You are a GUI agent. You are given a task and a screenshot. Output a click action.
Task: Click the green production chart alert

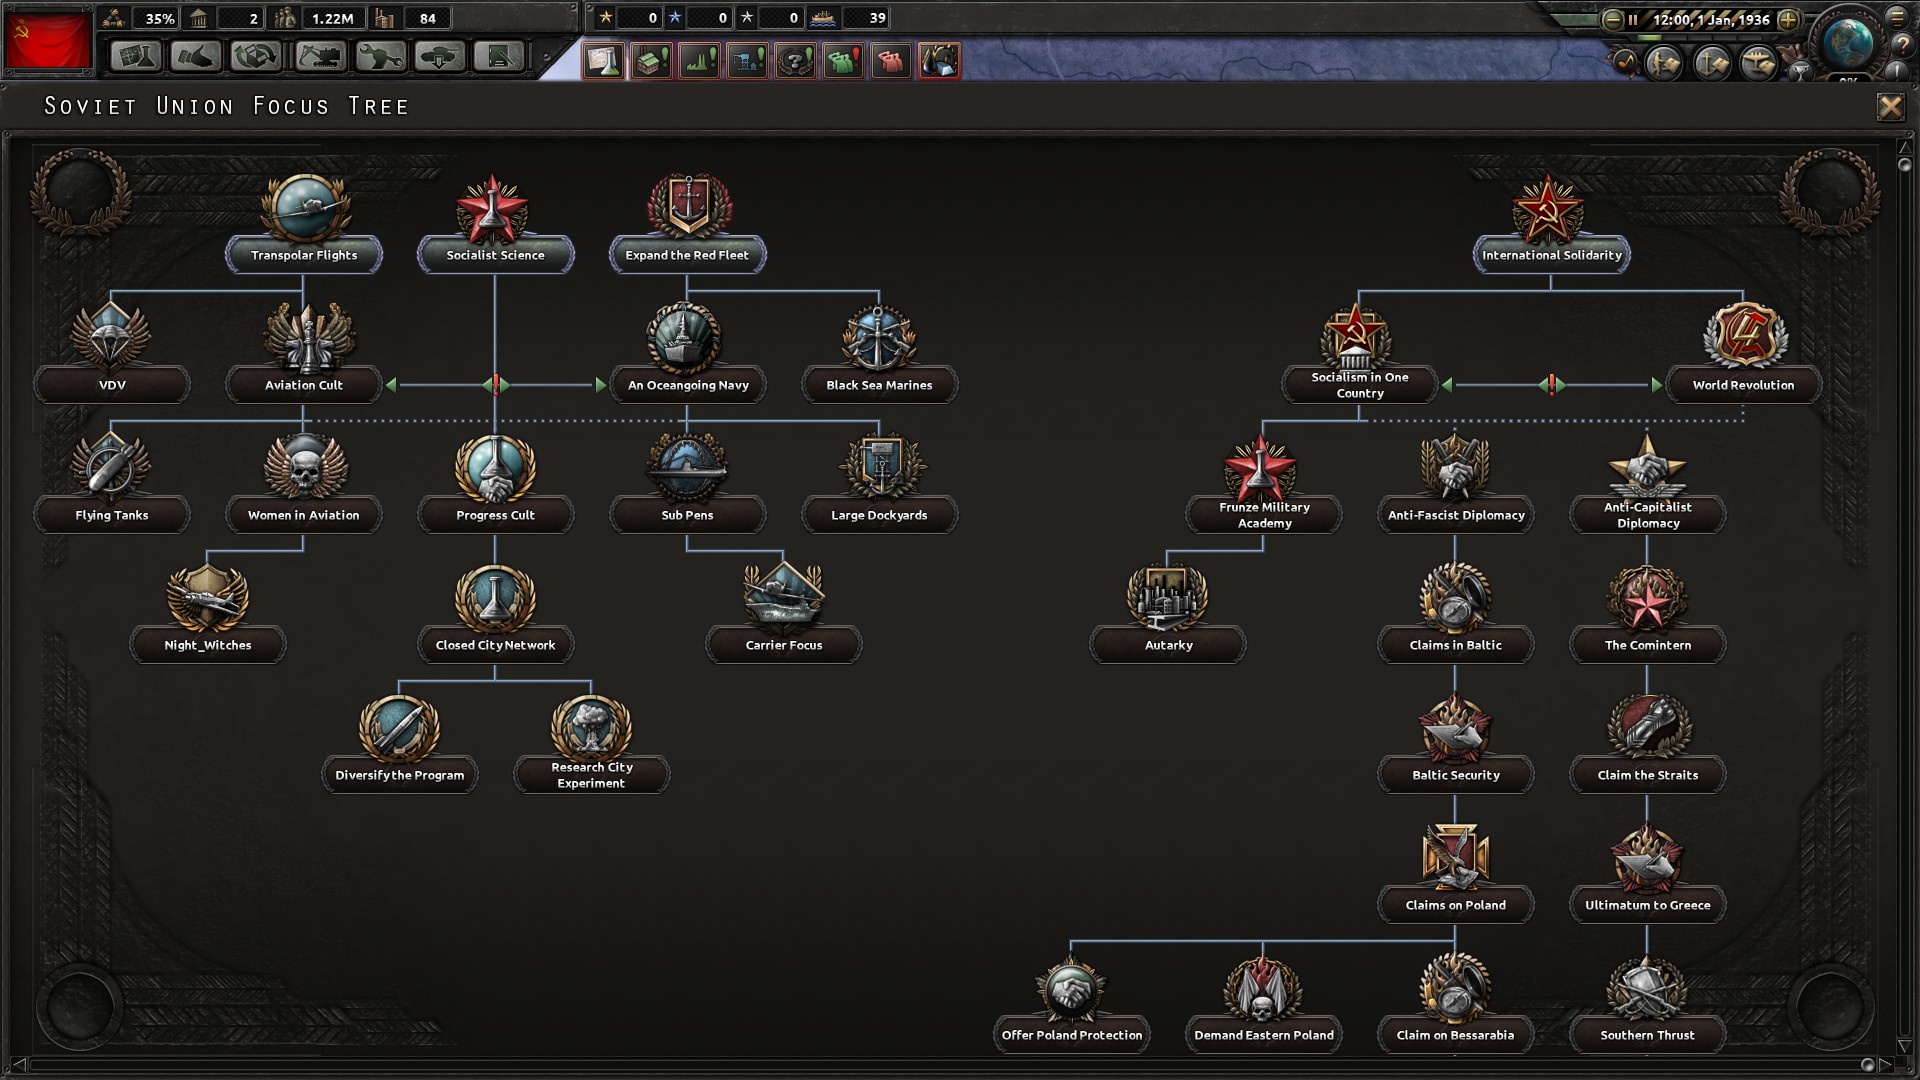click(x=699, y=61)
